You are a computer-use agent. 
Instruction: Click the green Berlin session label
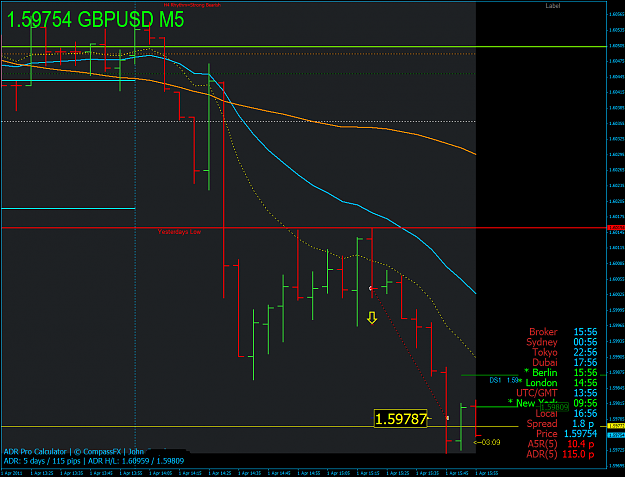click(544, 373)
